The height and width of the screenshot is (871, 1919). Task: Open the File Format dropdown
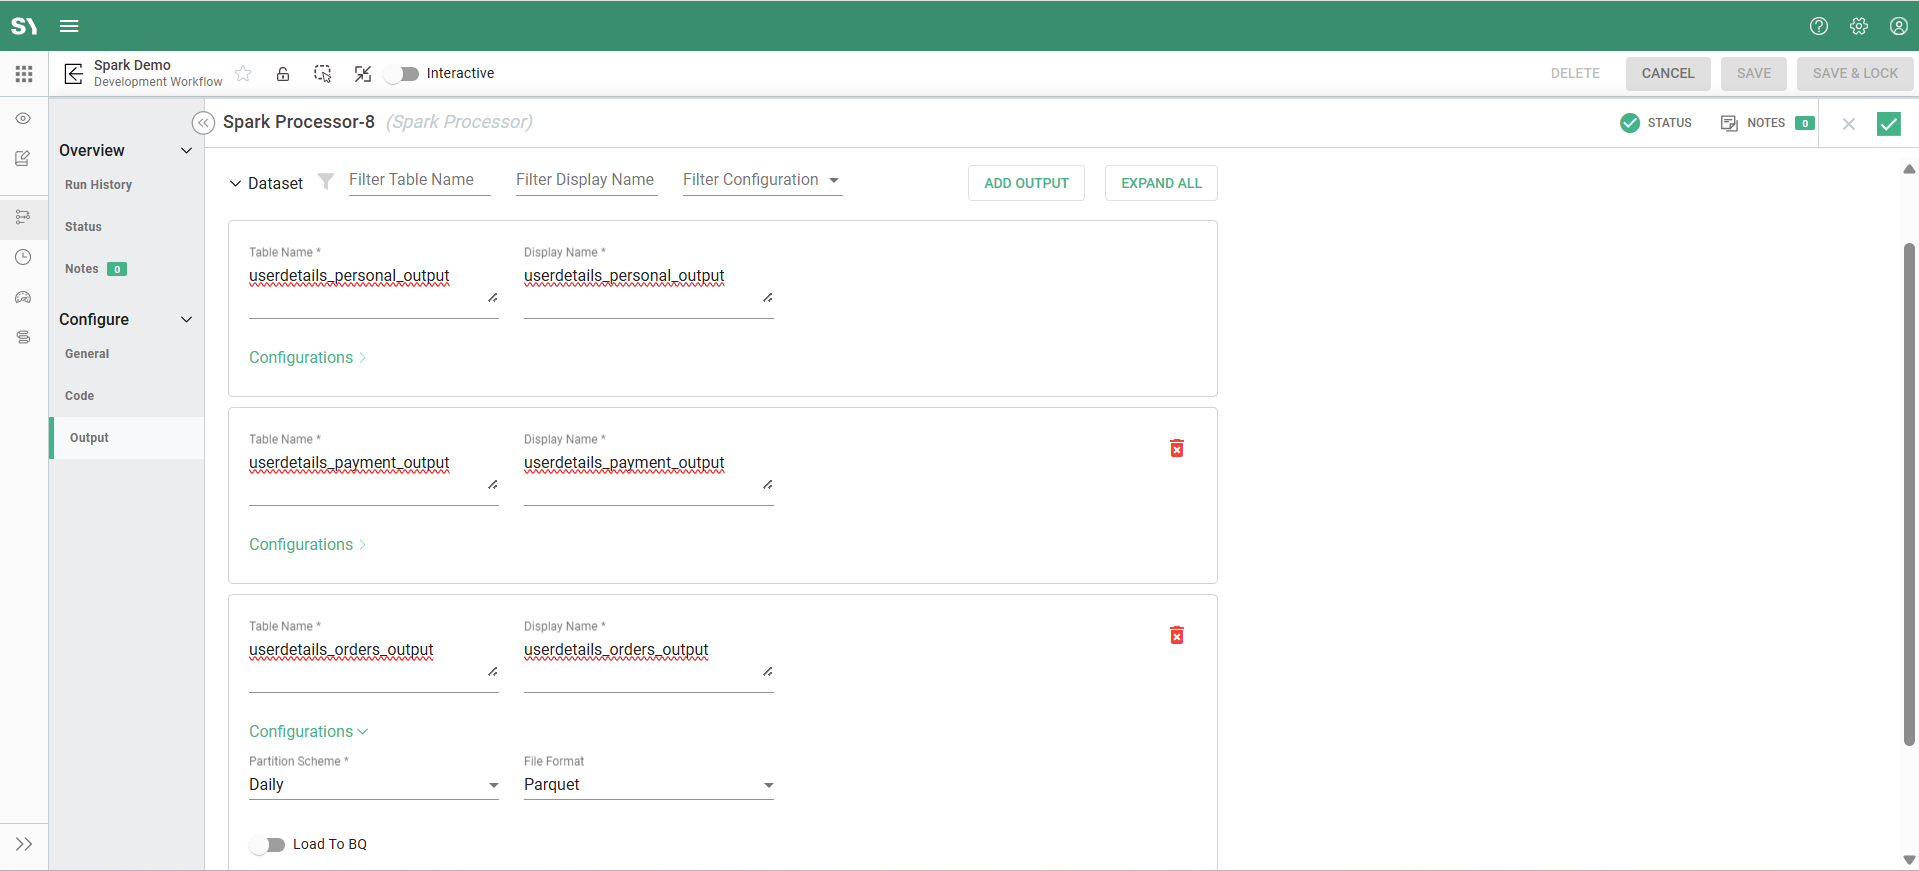coord(648,785)
